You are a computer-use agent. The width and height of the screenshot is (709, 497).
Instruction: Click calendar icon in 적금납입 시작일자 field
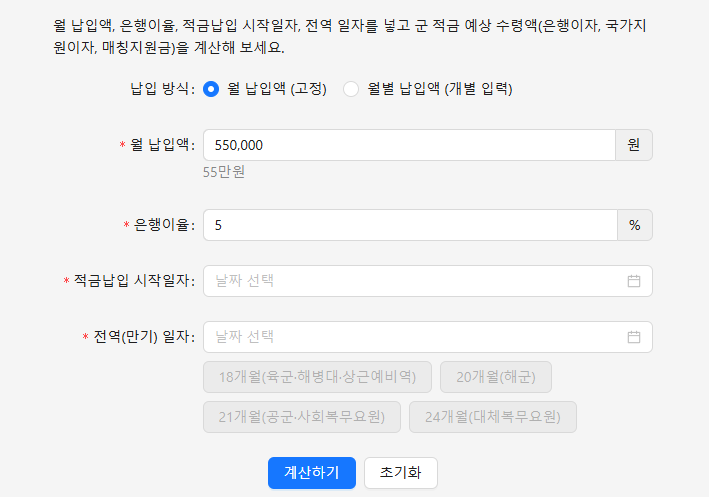coord(634,281)
